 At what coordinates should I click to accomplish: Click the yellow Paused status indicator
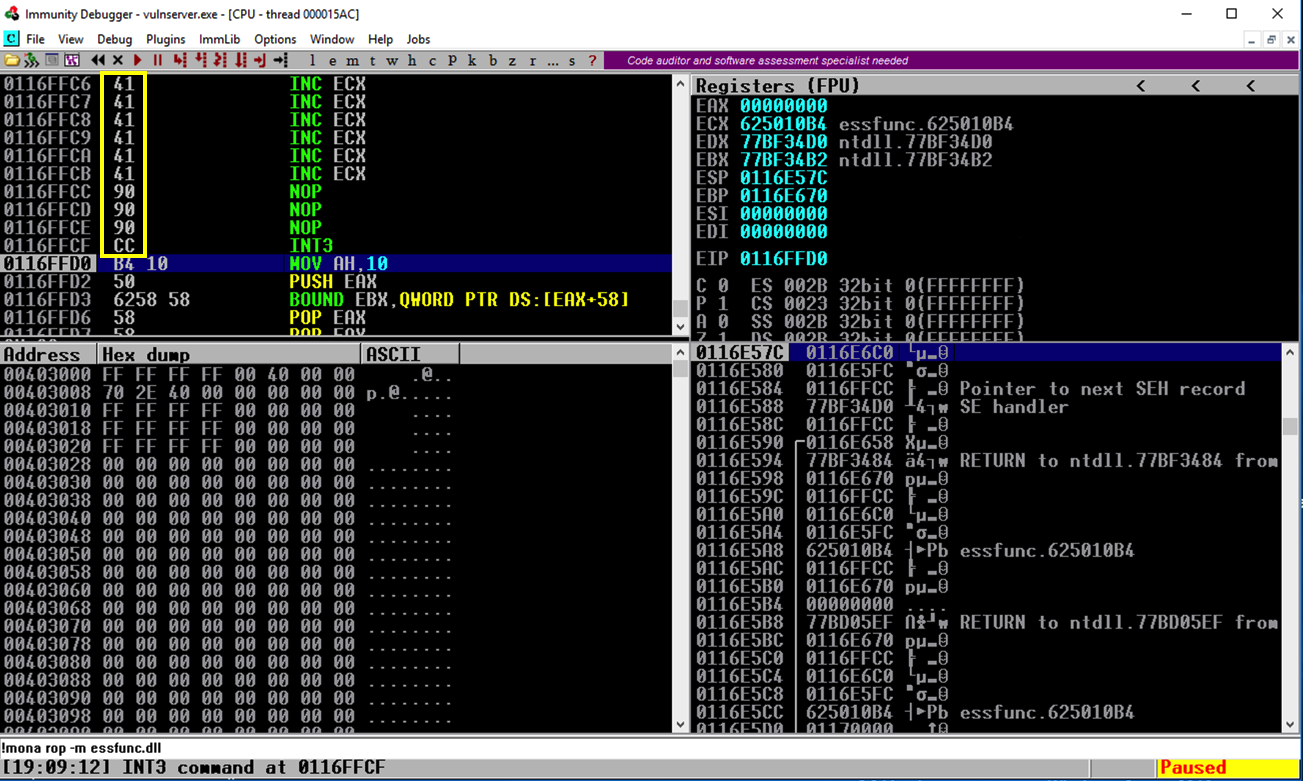tap(1228, 768)
